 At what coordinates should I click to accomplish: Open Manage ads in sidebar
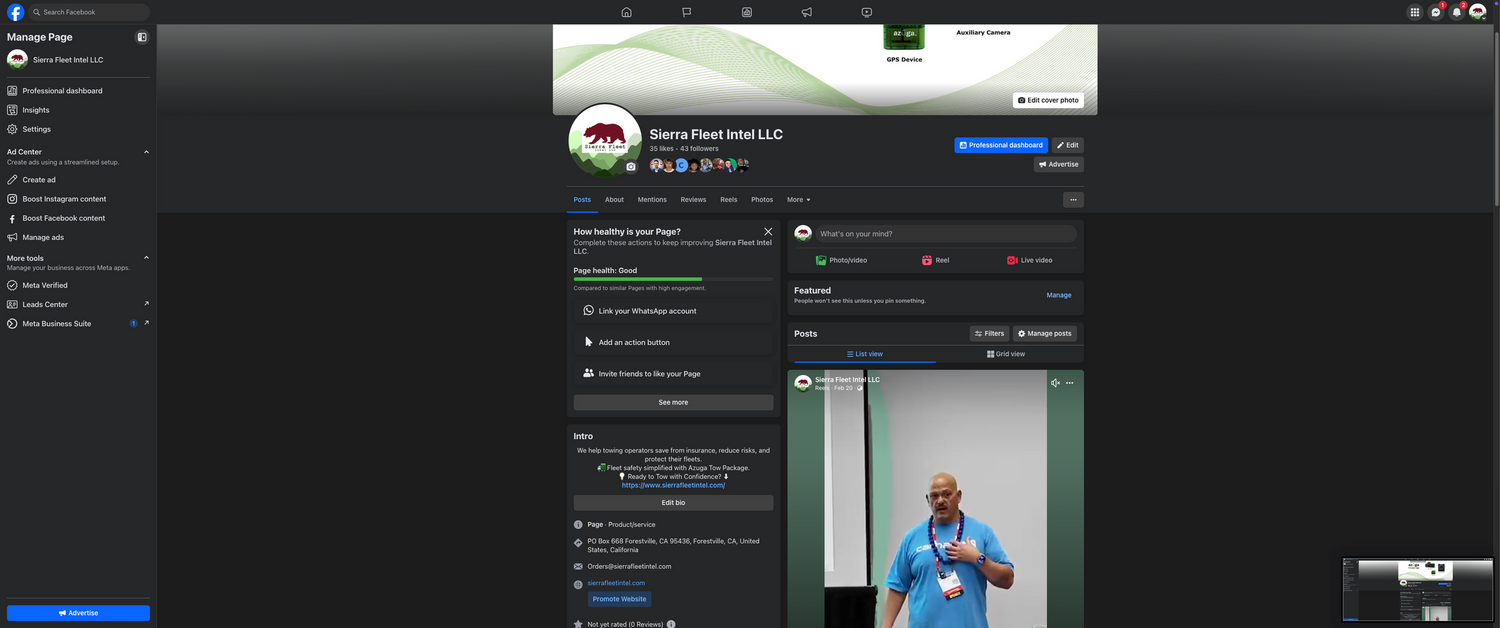pyautogui.click(x=78, y=237)
